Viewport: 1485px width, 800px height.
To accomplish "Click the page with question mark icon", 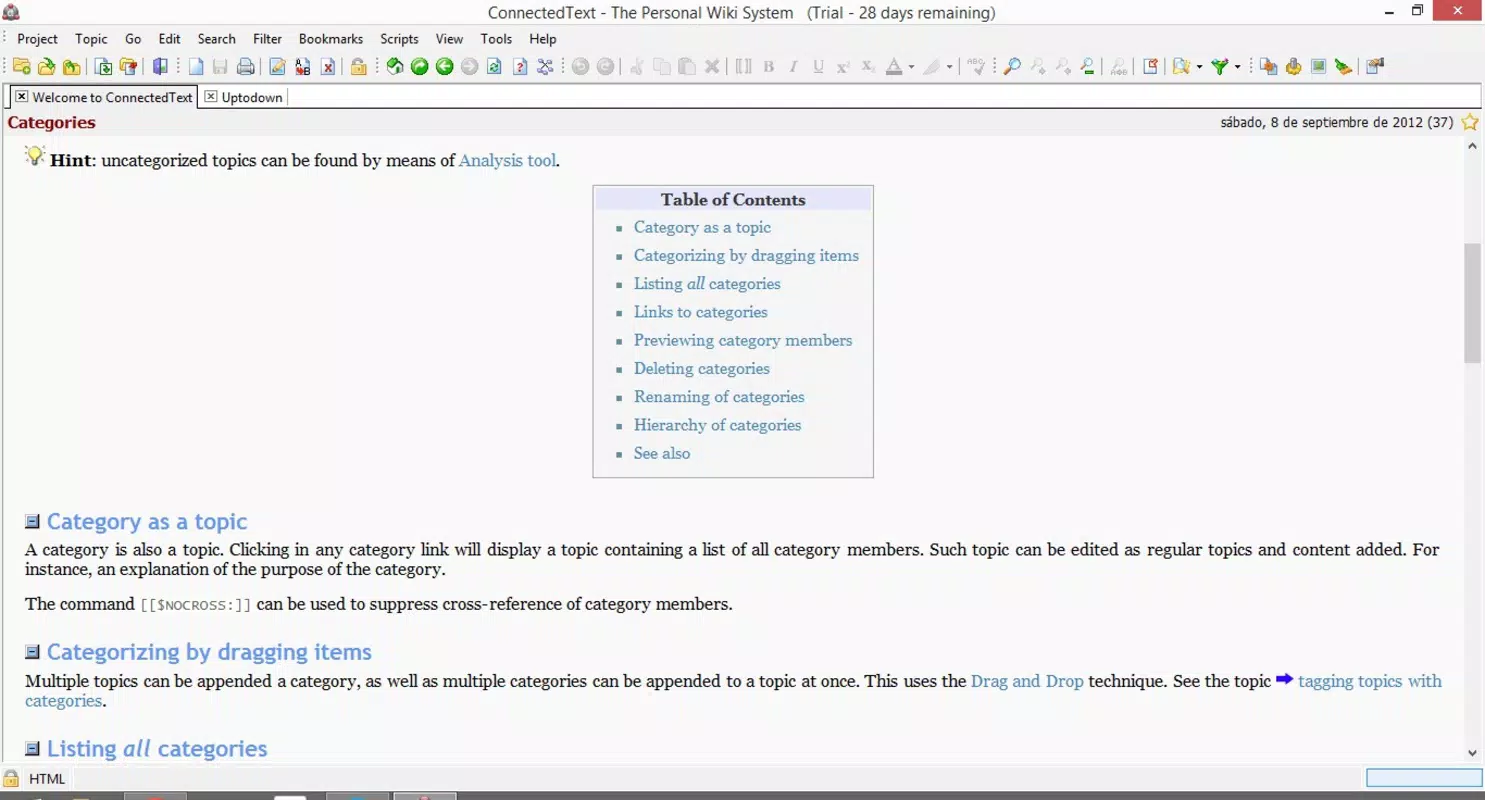I will [520, 67].
